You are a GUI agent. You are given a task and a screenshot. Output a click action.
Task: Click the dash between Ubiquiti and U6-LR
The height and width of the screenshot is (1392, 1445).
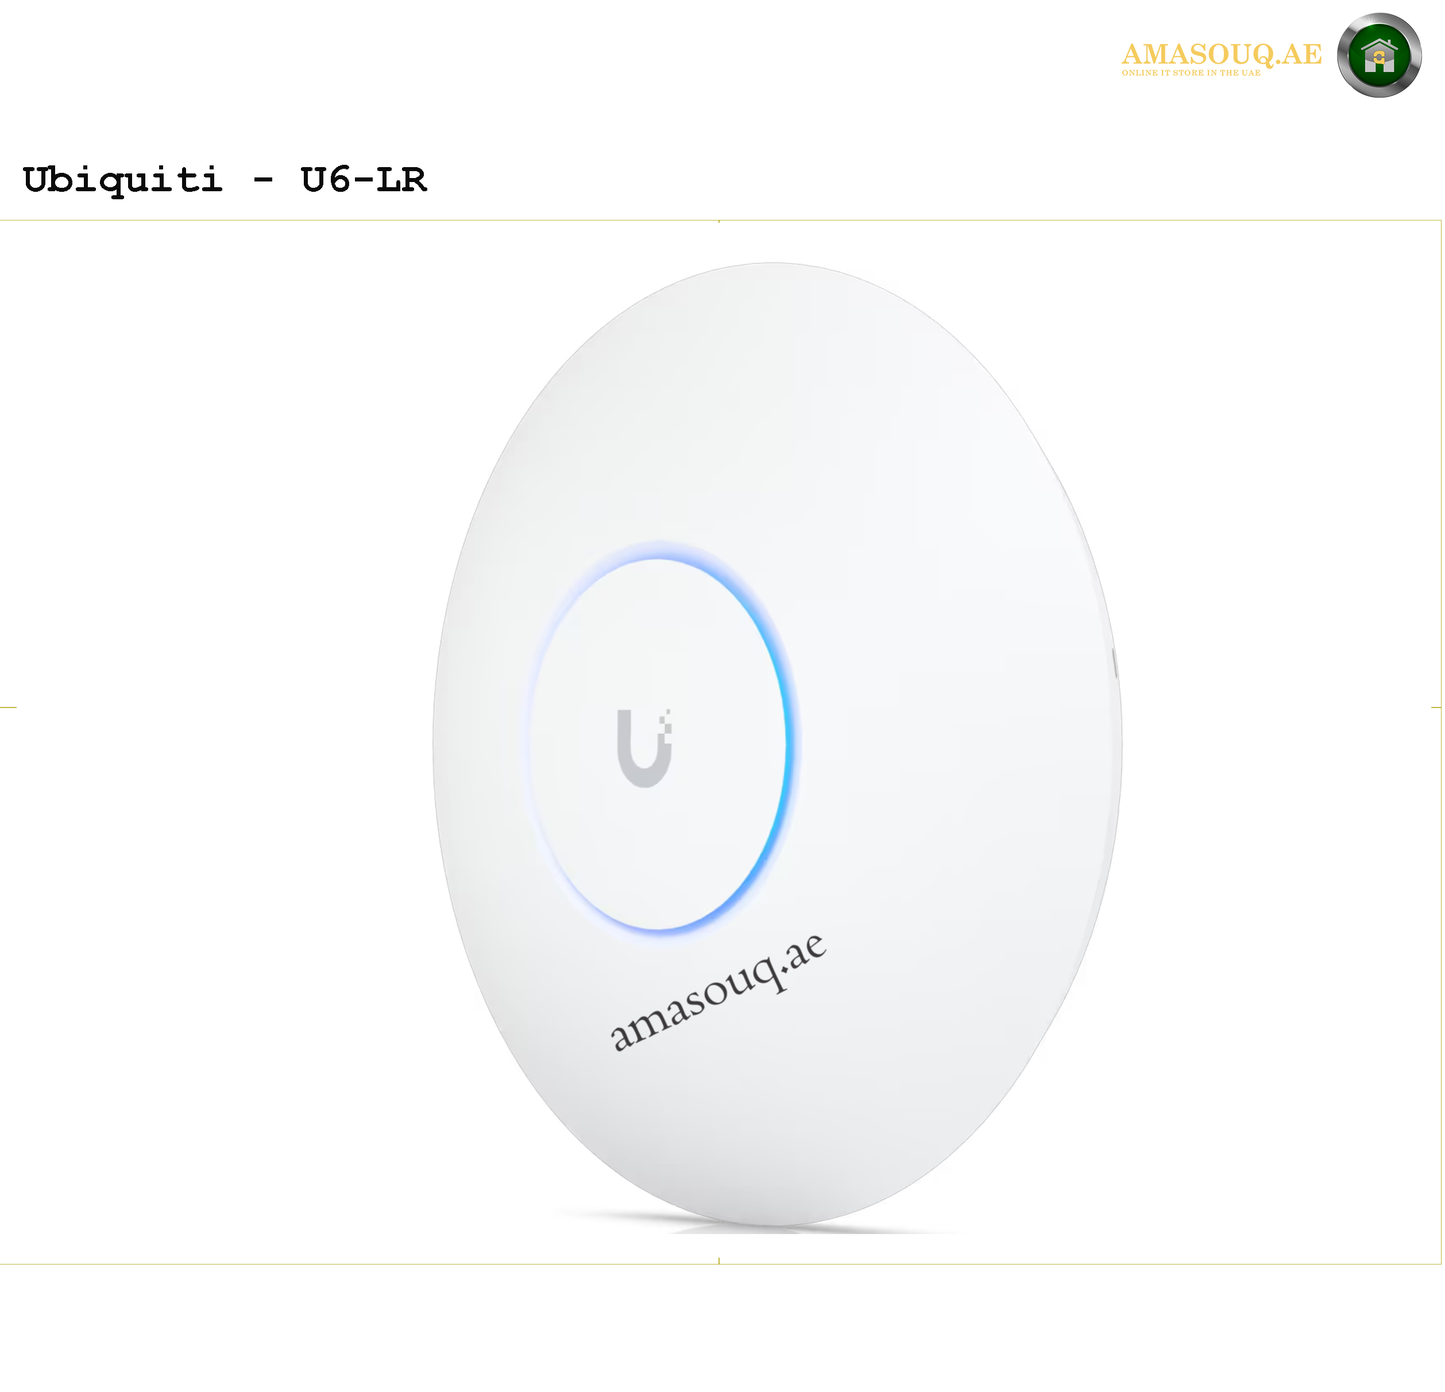click(262, 182)
